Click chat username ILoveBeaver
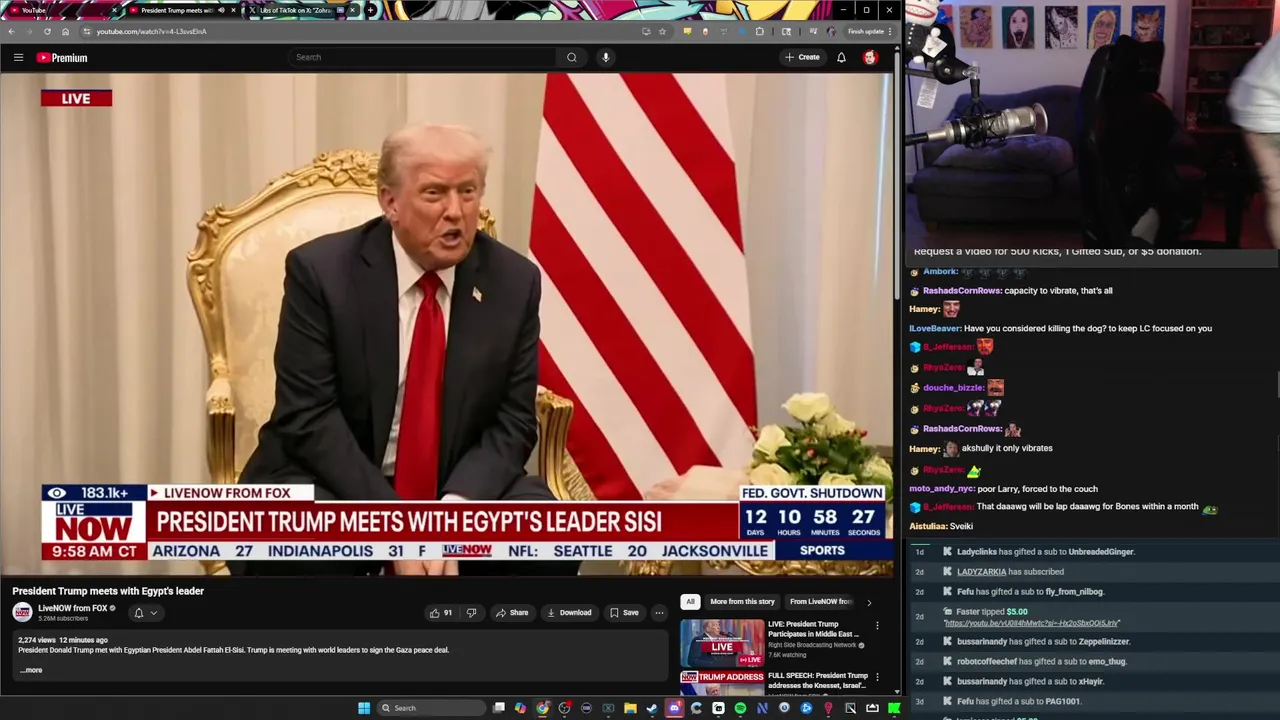Image resolution: width=1280 pixels, height=720 pixels. pos(935,328)
